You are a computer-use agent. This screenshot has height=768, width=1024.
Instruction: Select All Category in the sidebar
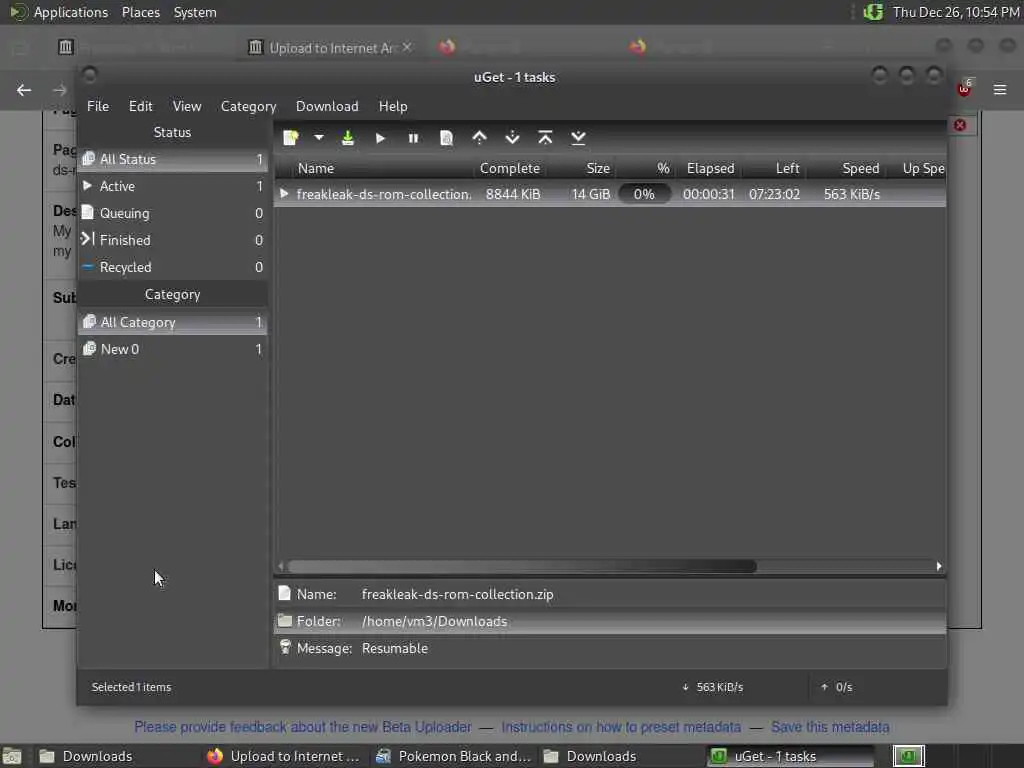tap(173, 322)
